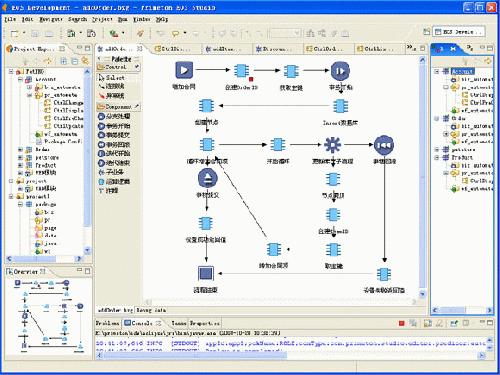Click the Open Perspective icon left of EOS Develo…
This screenshot has width=500, height=375.
(x=426, y=32)
